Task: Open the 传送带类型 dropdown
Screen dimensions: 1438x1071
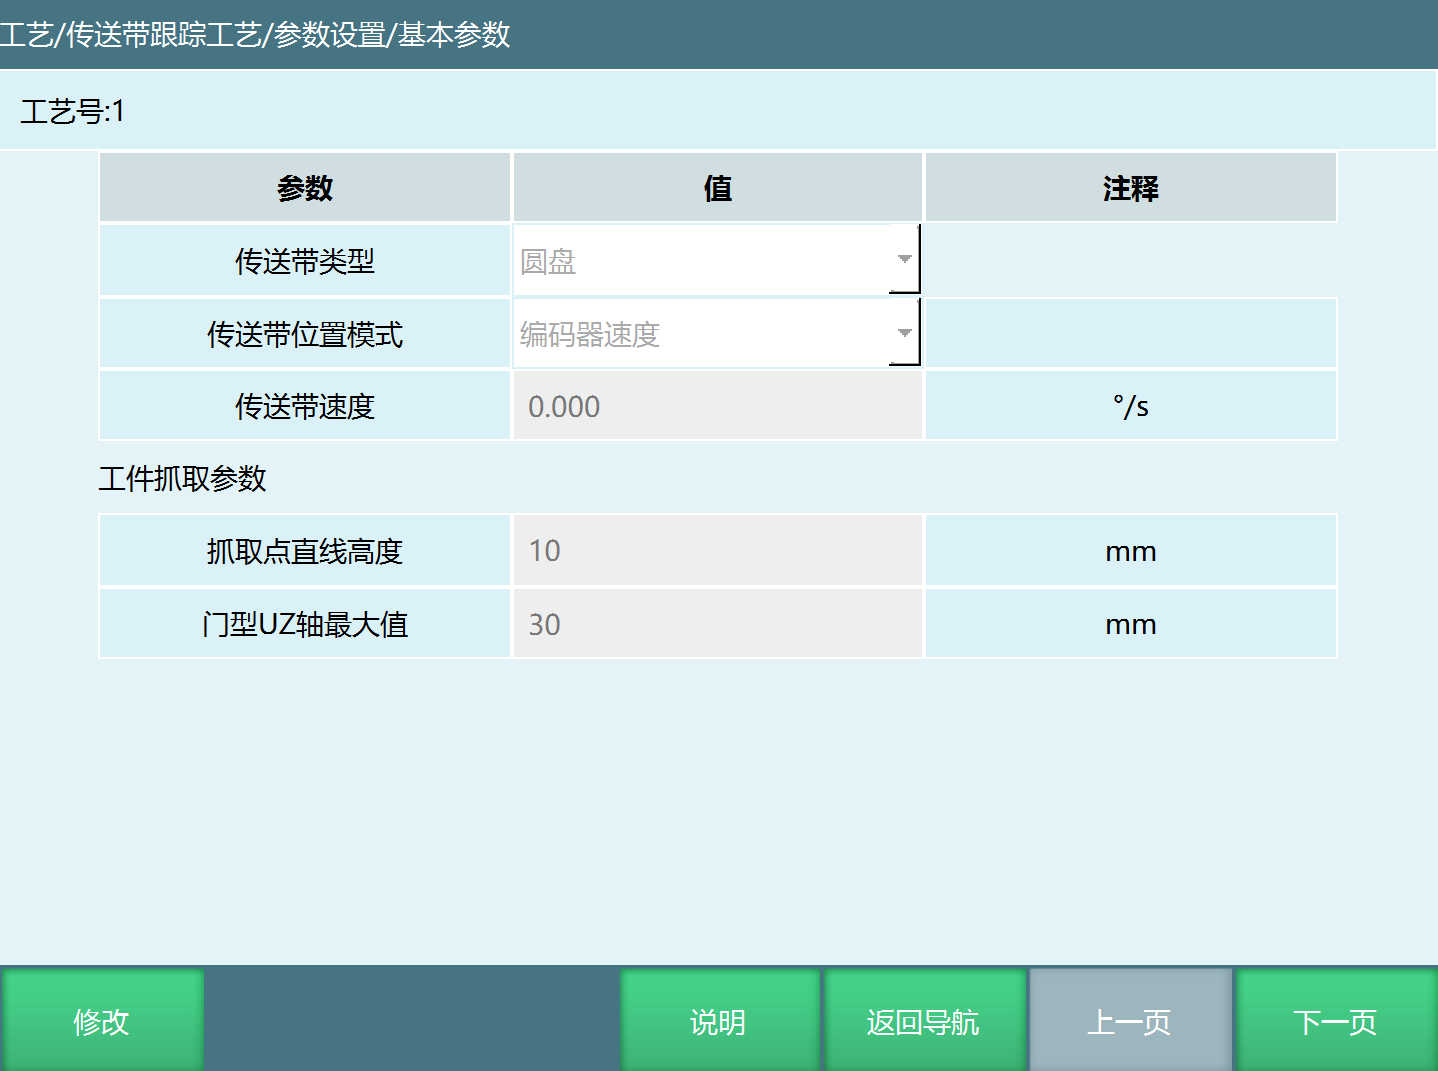Action: click(716, 259)
